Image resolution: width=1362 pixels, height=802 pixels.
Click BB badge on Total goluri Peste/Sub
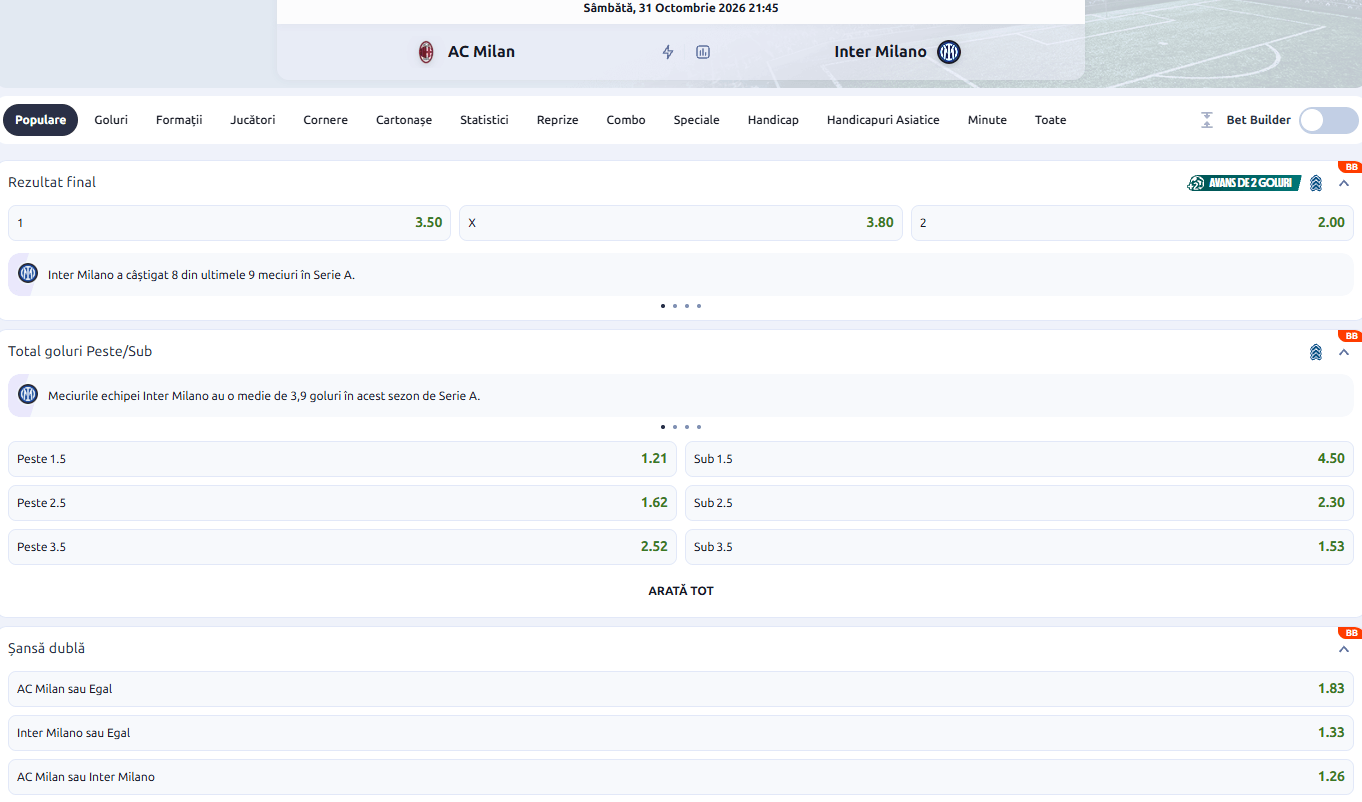(x=1351, y=336)
